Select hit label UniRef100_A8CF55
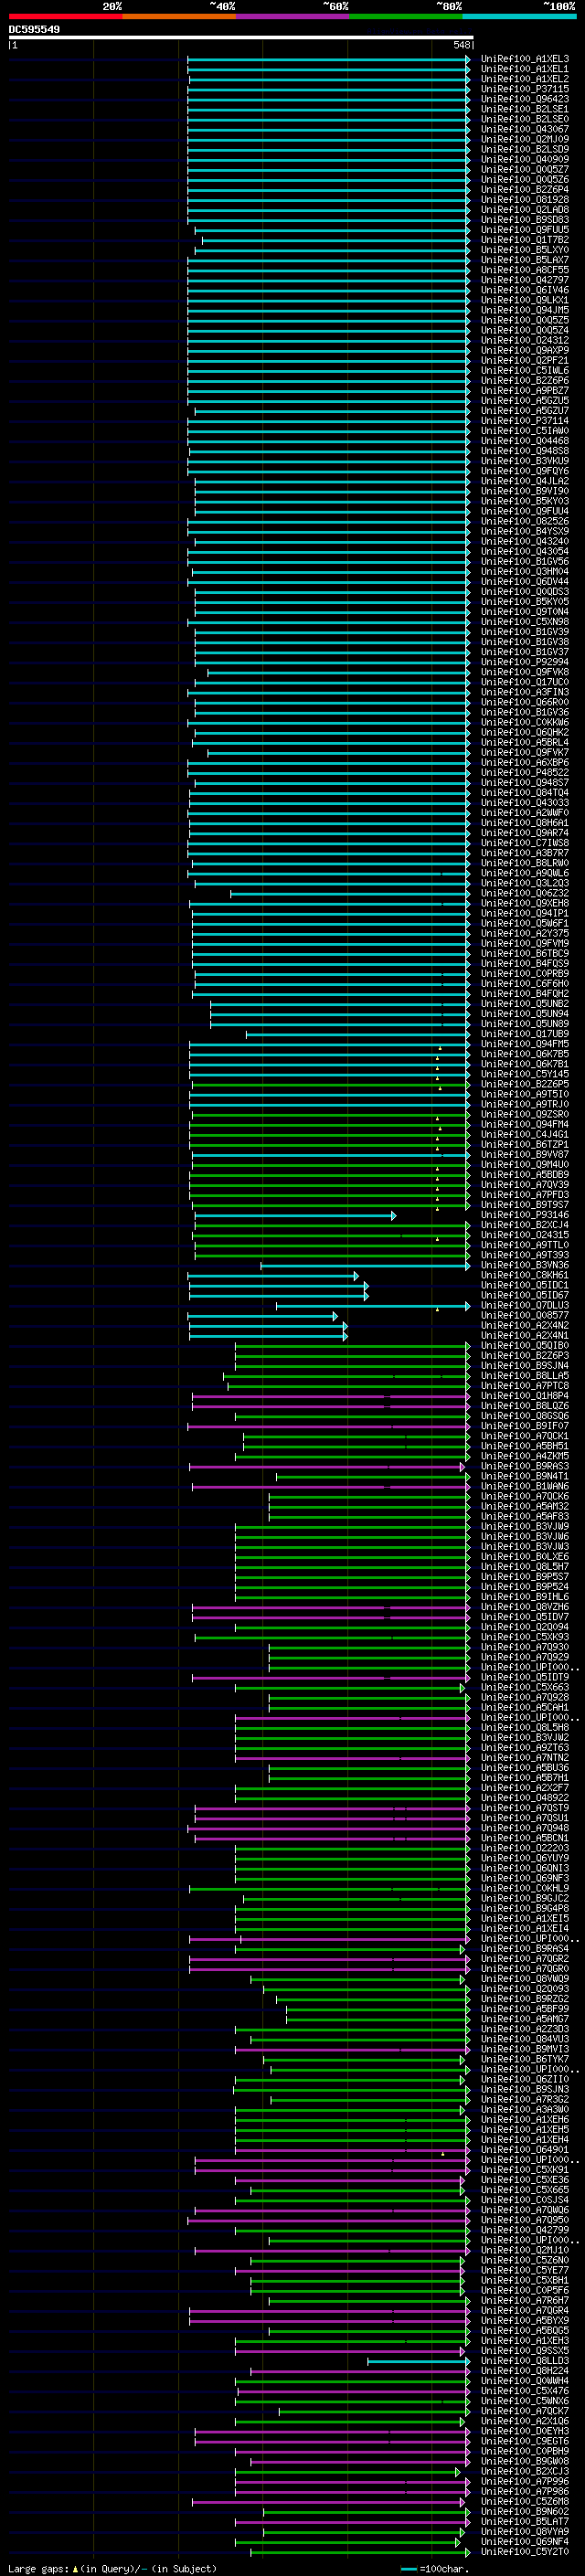 coord(525,270)
